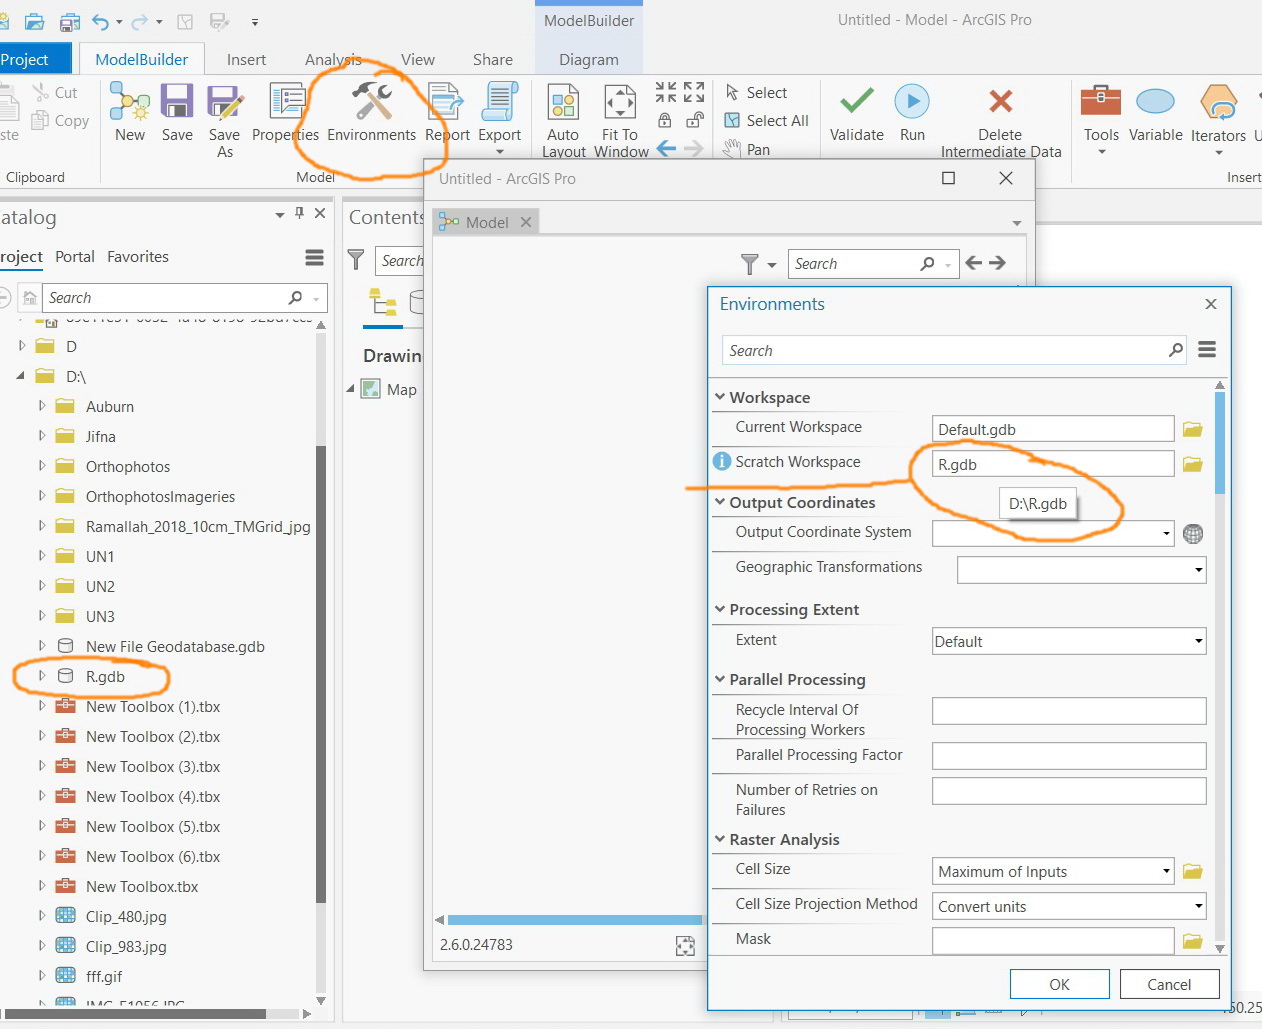Expand the Orthophotos folder
The width and height of the screenshot is (1262, 1029).
coord(42,466)
